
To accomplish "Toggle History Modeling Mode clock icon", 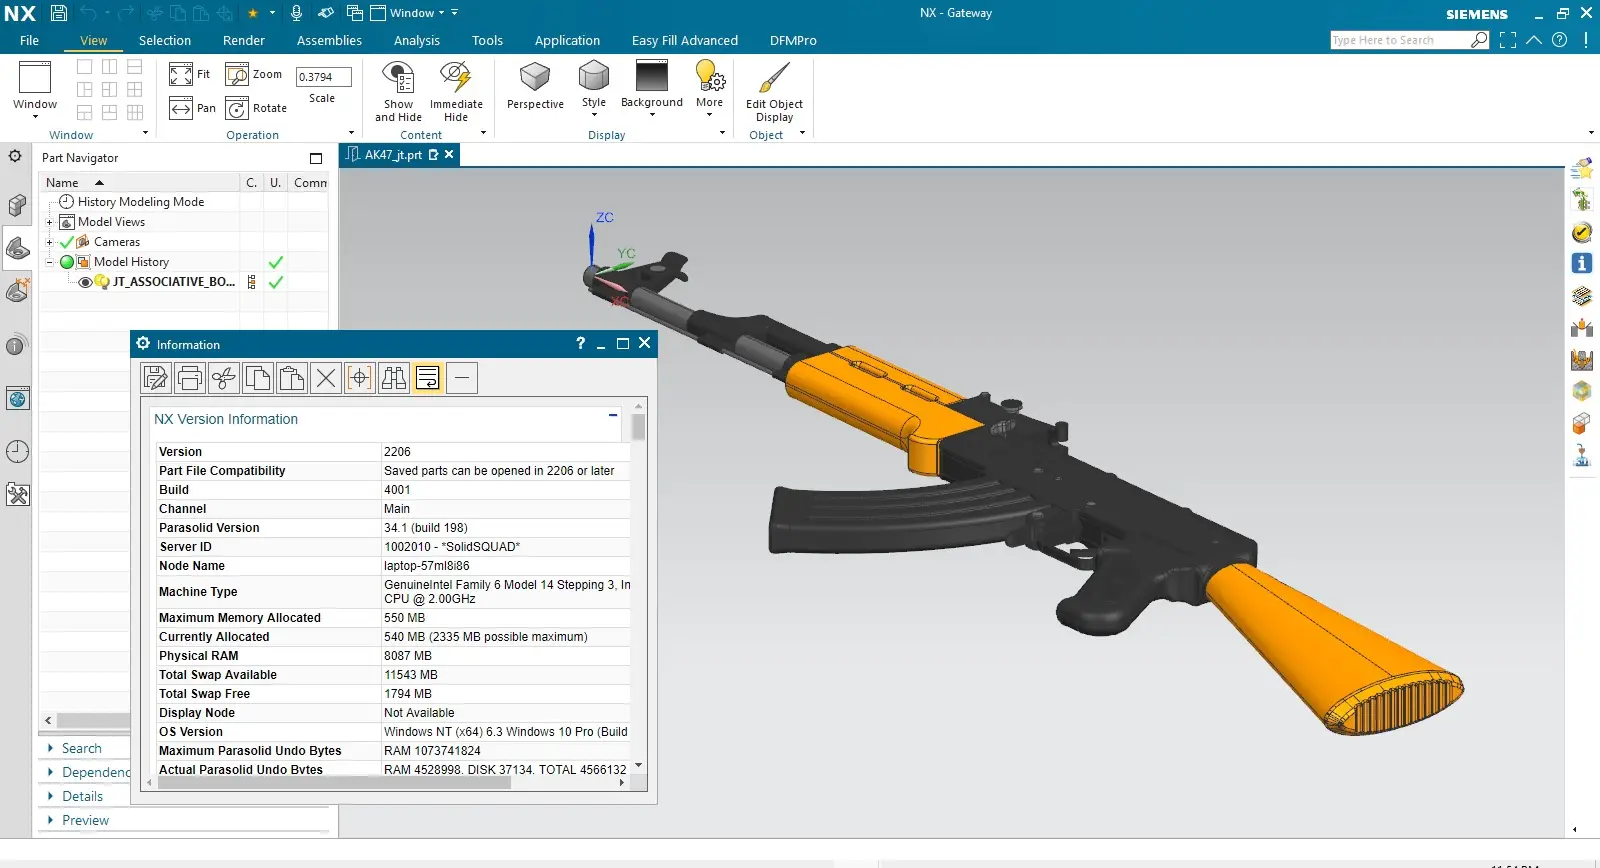I will pos(67,202).
